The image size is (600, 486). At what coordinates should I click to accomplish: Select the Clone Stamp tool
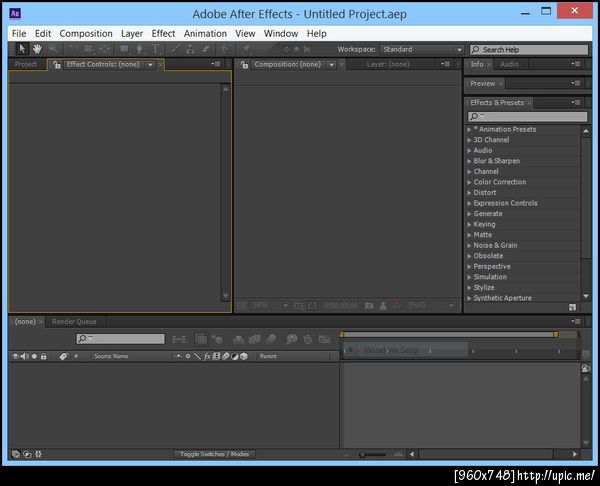[190, 49]
